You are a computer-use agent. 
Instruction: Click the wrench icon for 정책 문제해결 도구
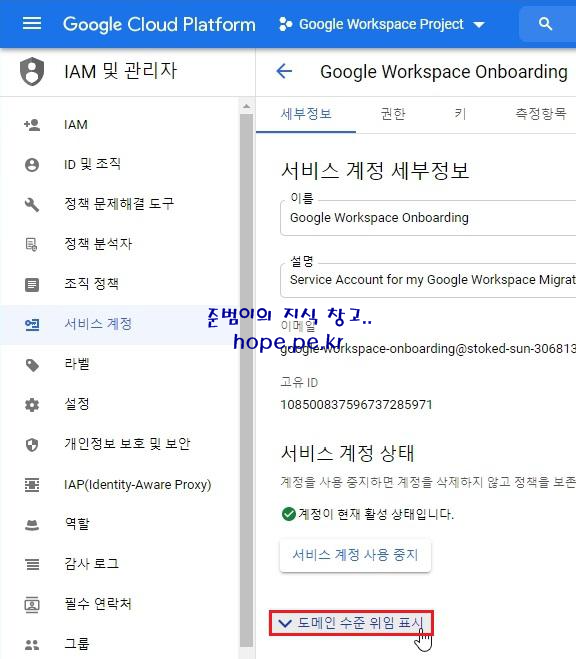click(32, 205)
